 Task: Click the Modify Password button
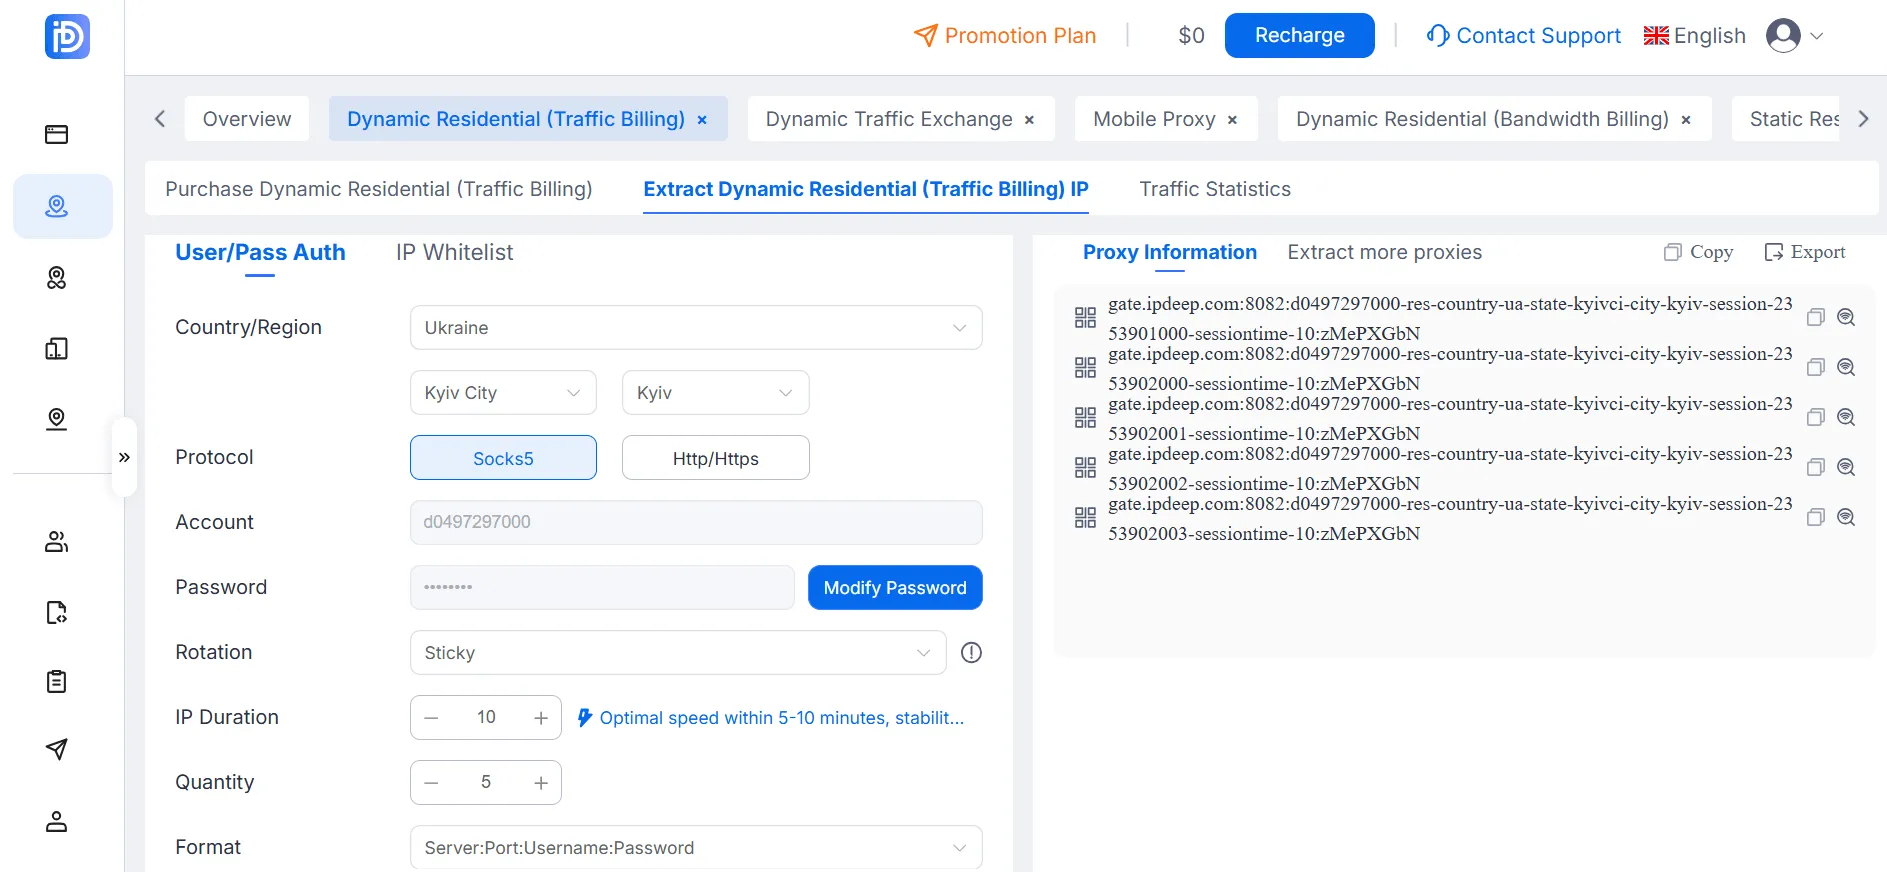pos(895,588)
